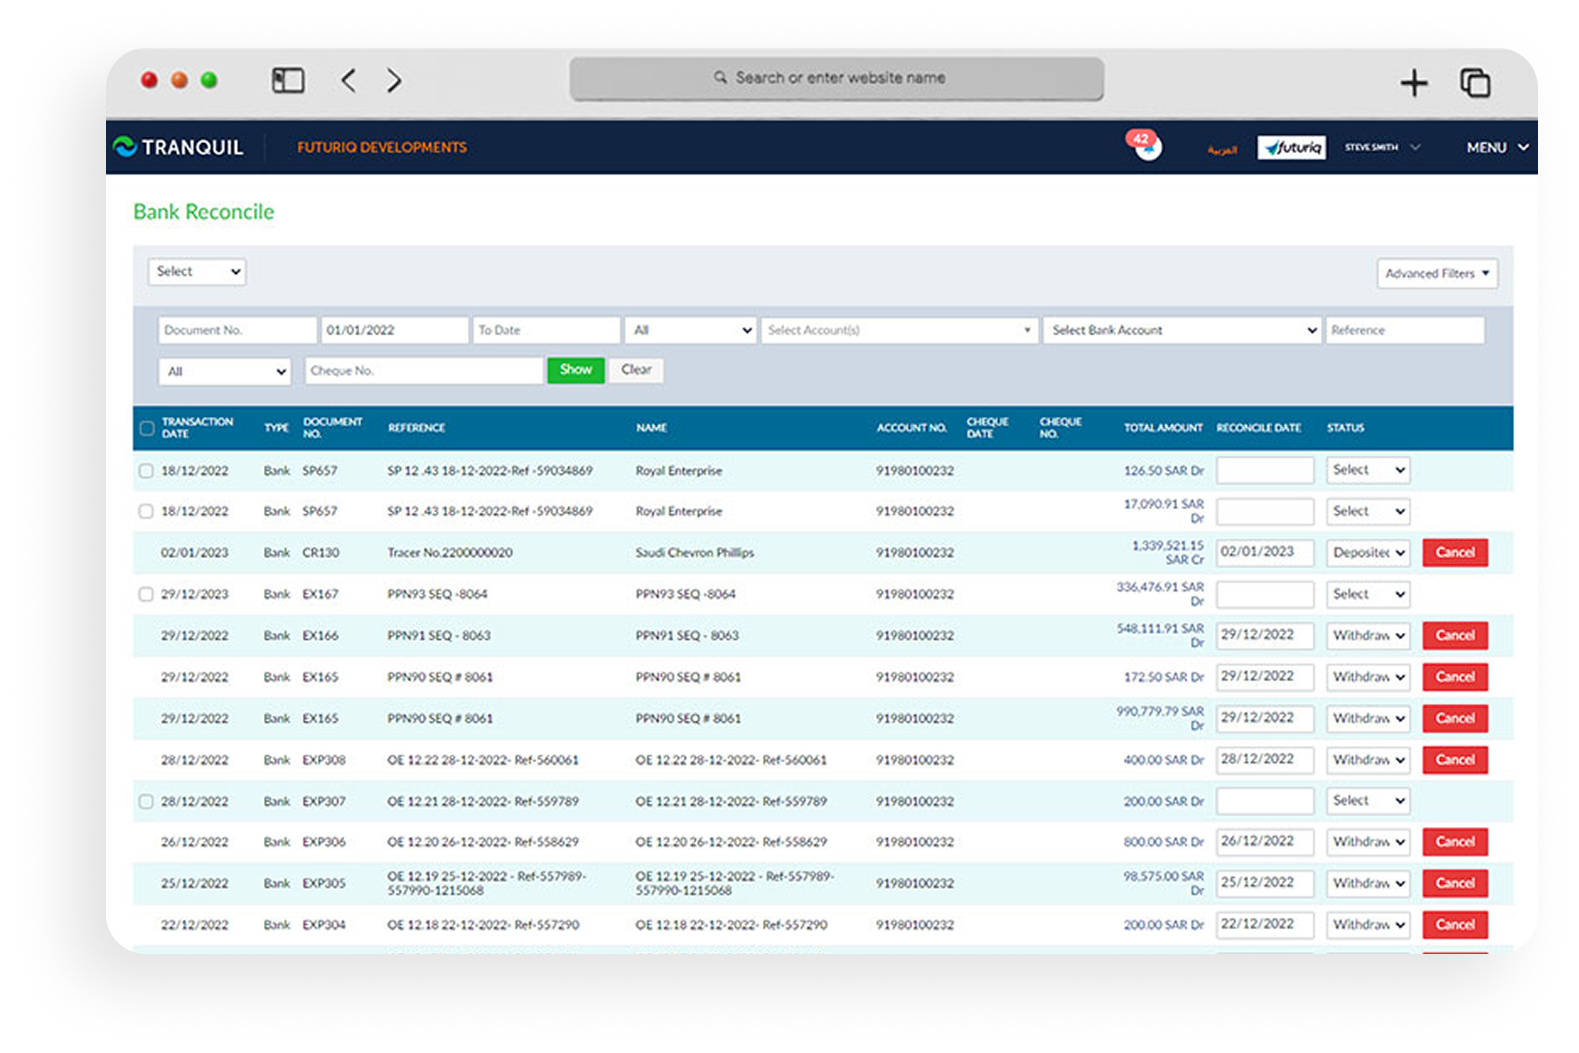
Task: Click the Tranquil logo icon
Action: (125, 147)
